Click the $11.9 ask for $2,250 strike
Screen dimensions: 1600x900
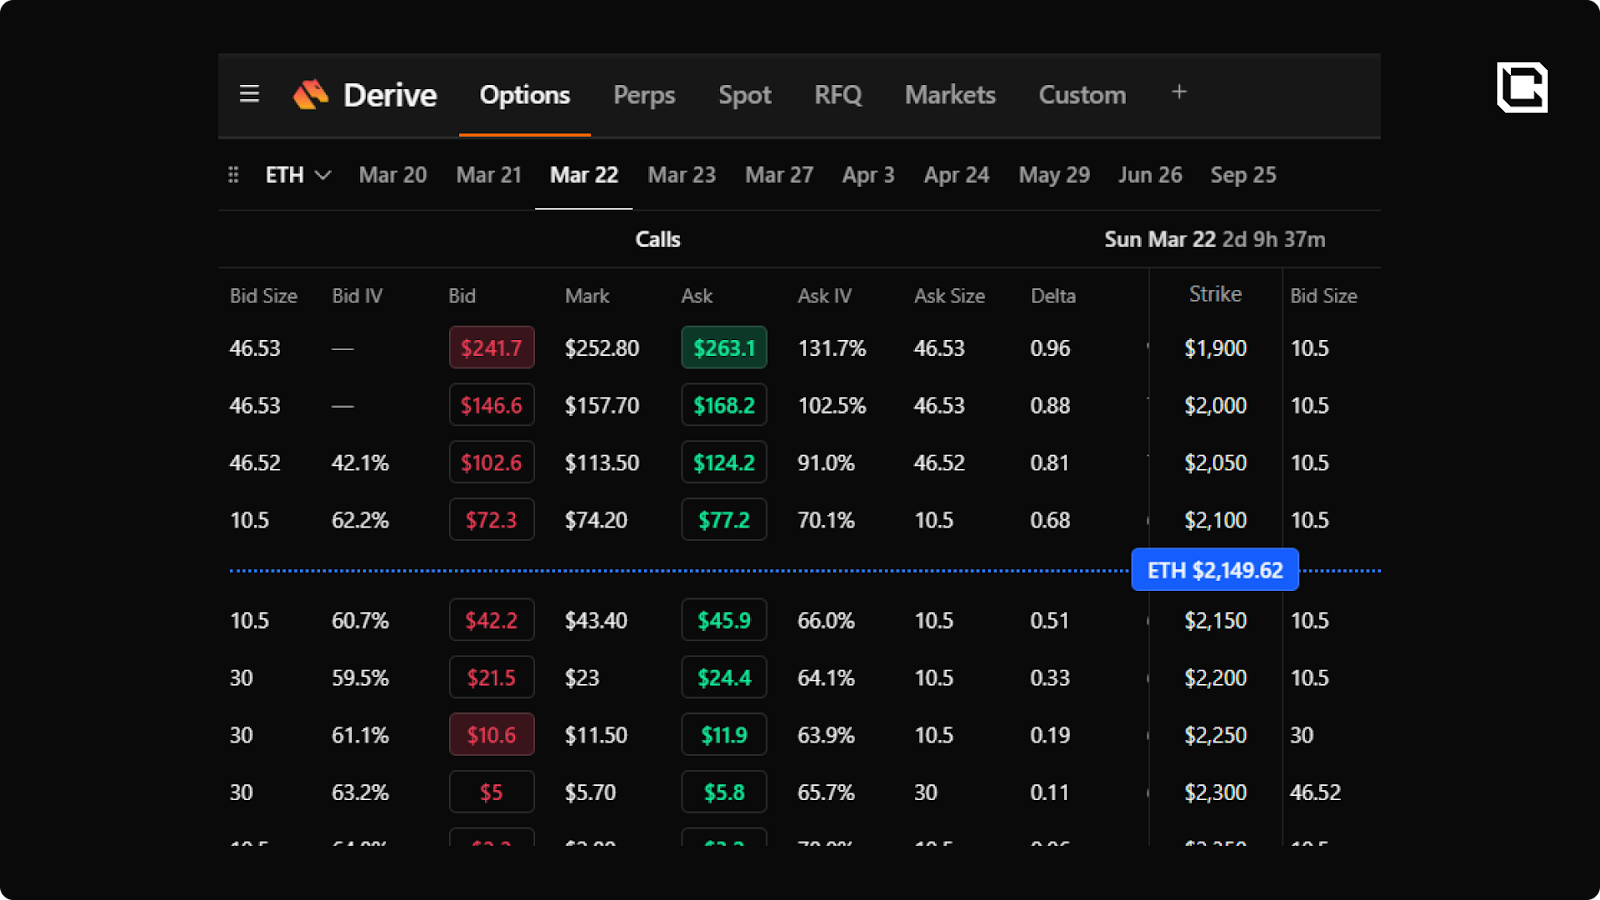pos(724,735)
